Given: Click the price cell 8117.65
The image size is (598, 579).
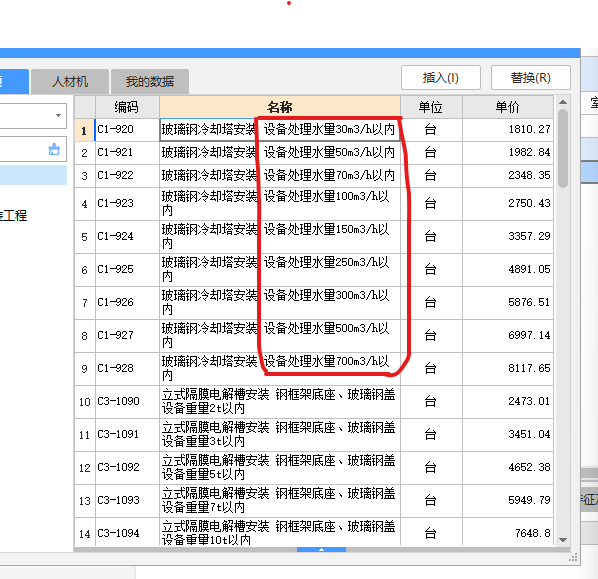Looking at the screenshot, I should click(508, 369).
